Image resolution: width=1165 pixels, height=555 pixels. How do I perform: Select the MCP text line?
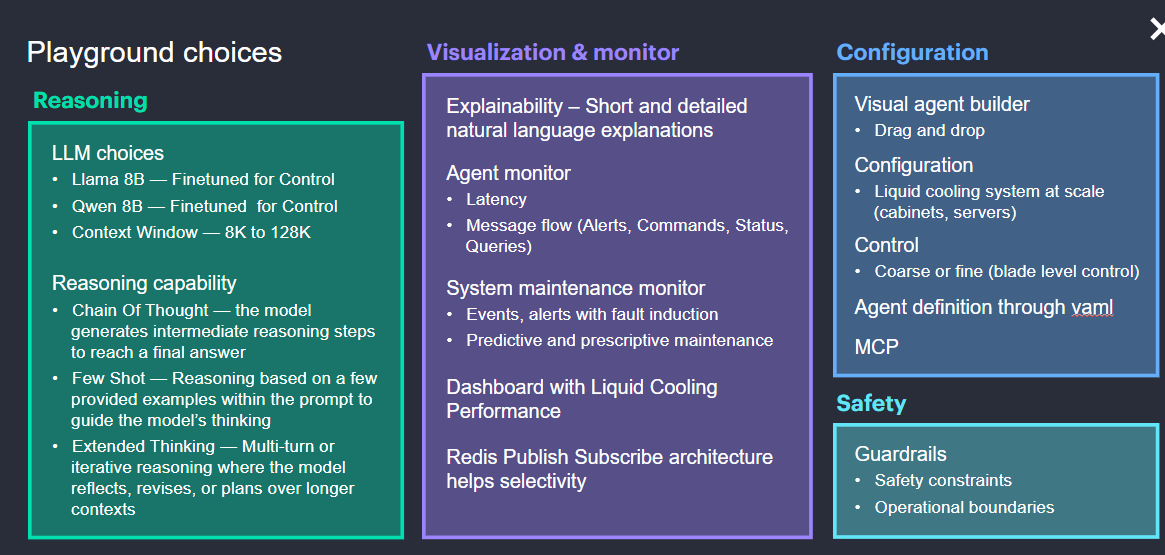[x=876, y=346]
